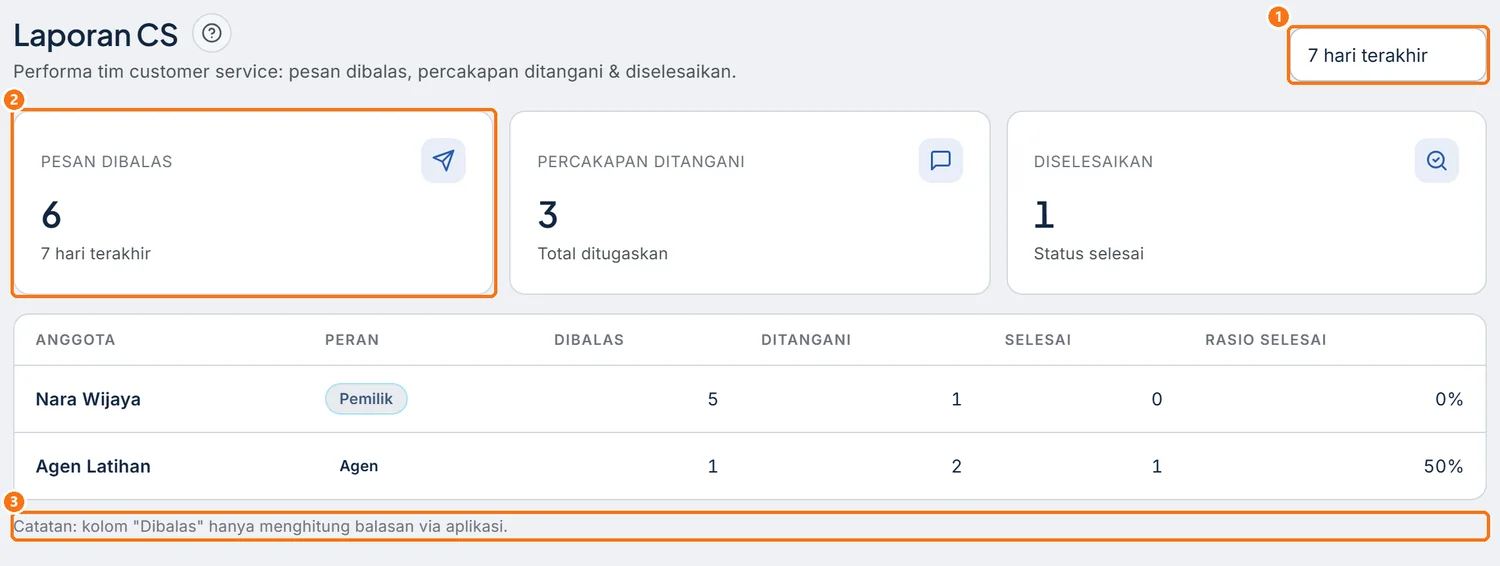Image resolution: width=1500 pixels, height=566 pixels.
Task: Click the Selesai column header
Action: point(1038,340)
